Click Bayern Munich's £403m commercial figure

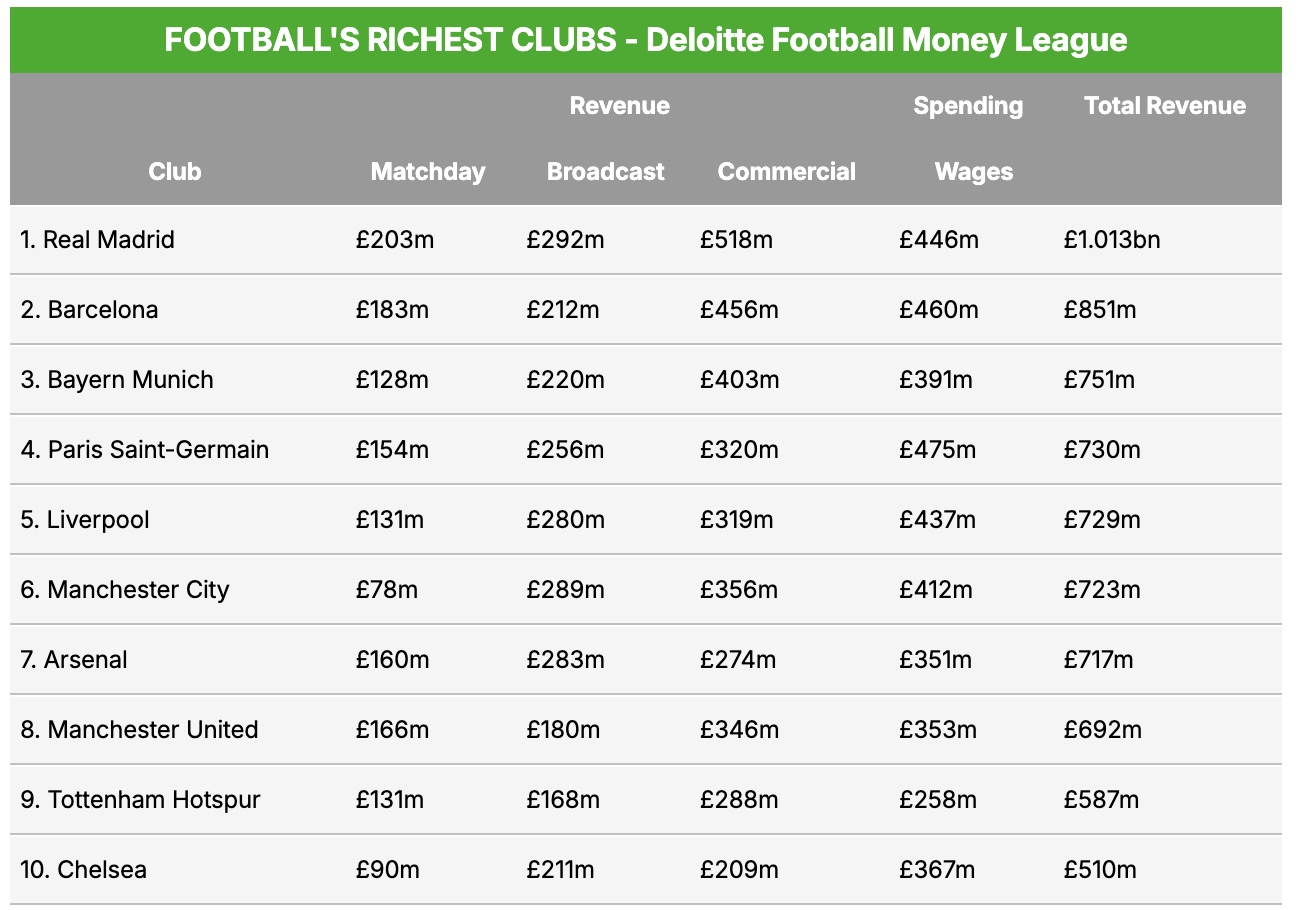click(x=738, y=380)
